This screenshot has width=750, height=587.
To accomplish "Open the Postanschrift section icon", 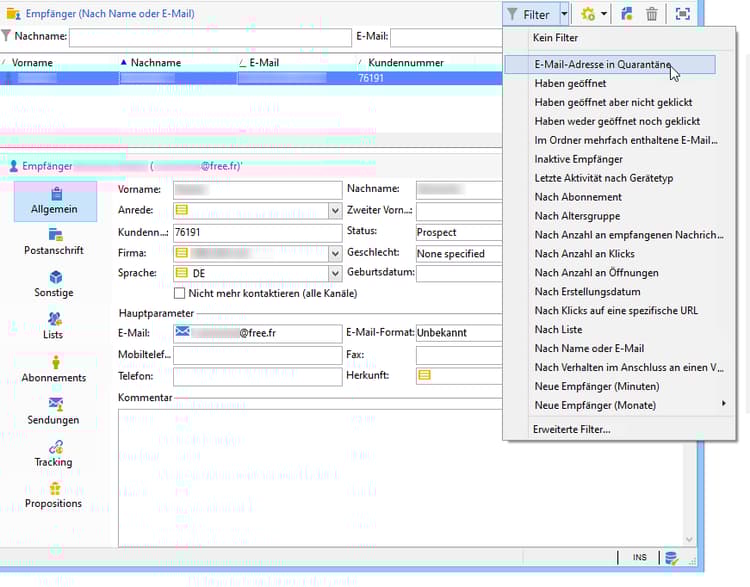I will coord(55,234).
